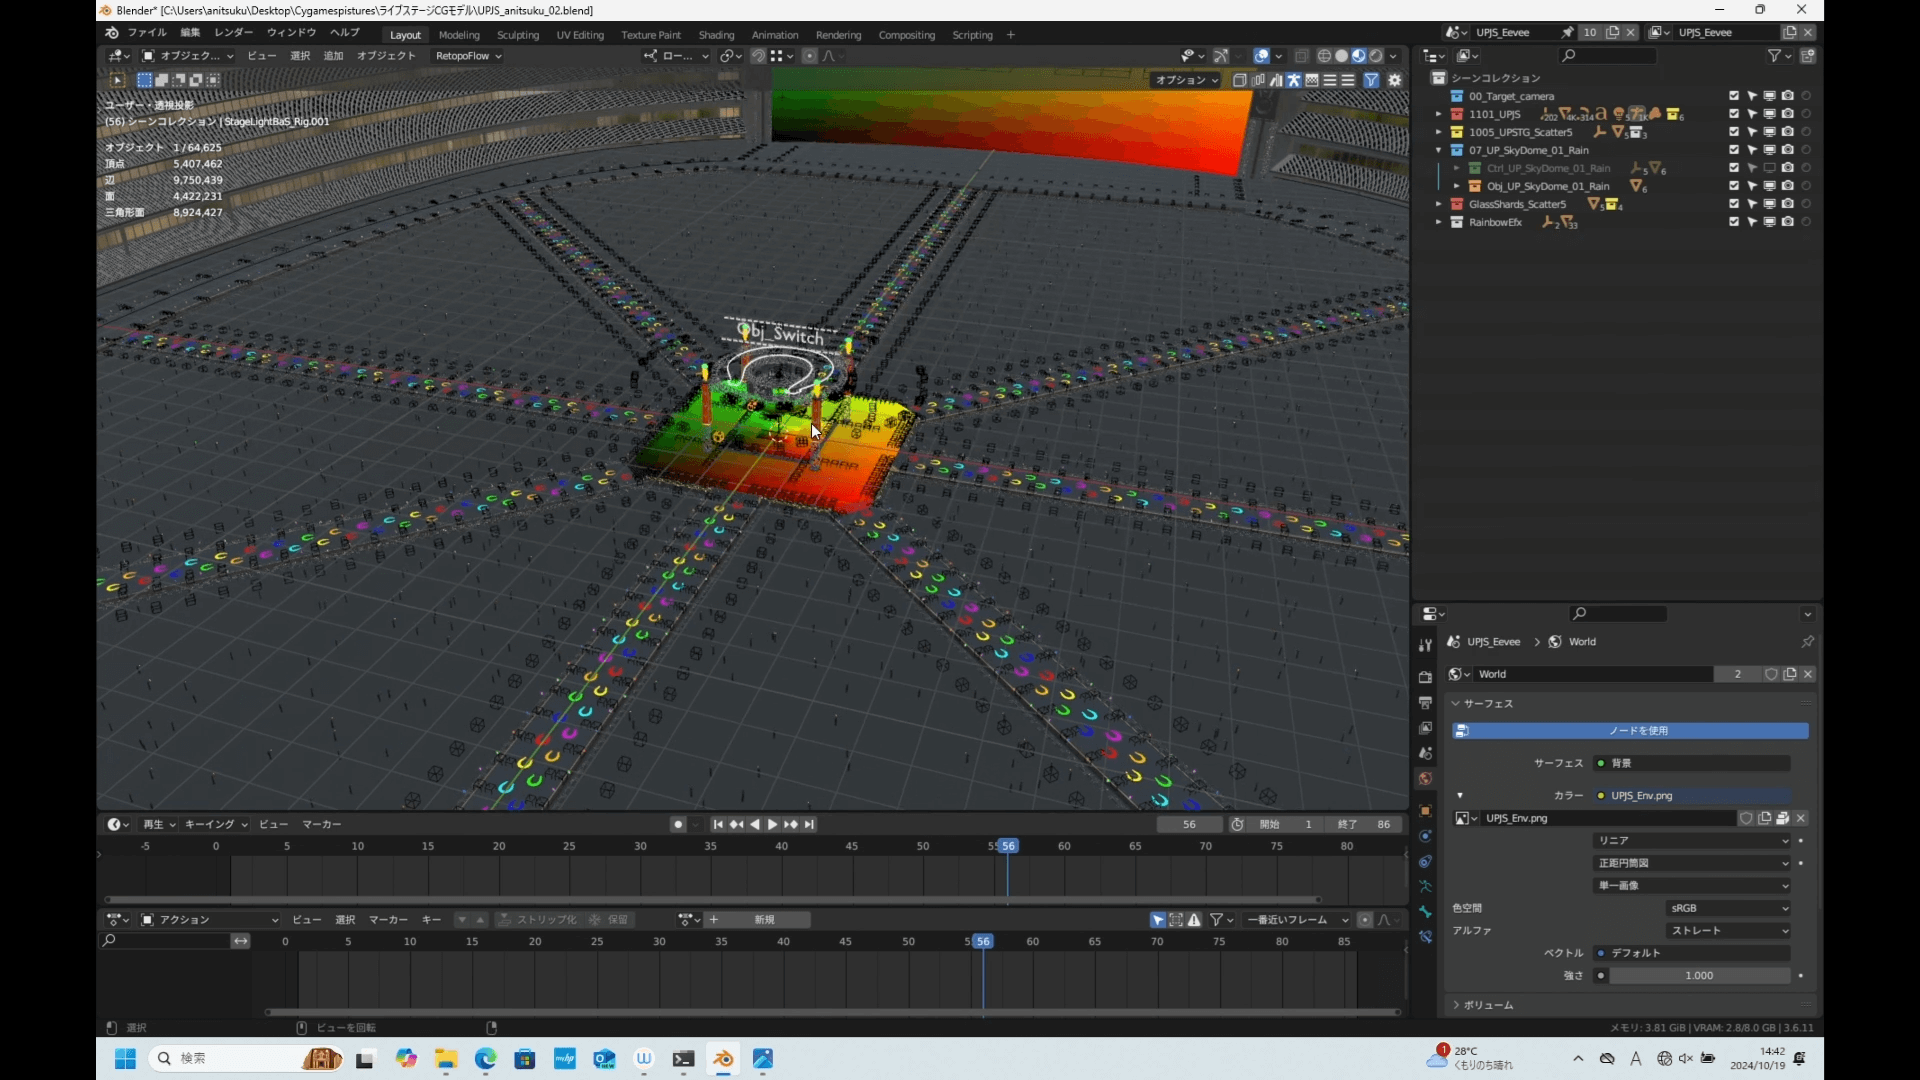Click the new collection icon in outliner
The image size is (1920, 1080).
1808,56
